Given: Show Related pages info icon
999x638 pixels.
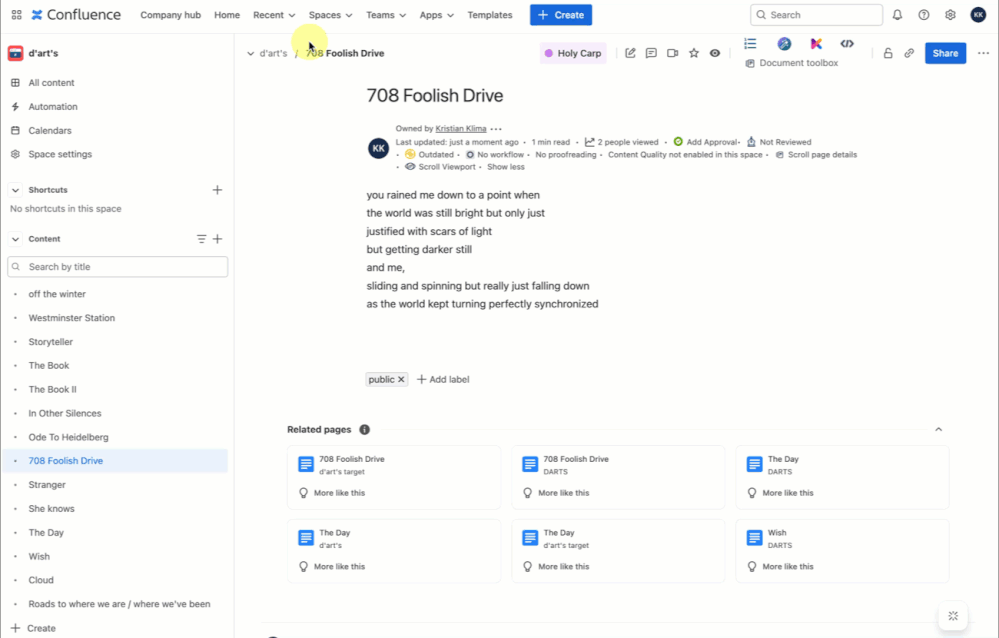Looking at the screenshot, I should (364, 430).
